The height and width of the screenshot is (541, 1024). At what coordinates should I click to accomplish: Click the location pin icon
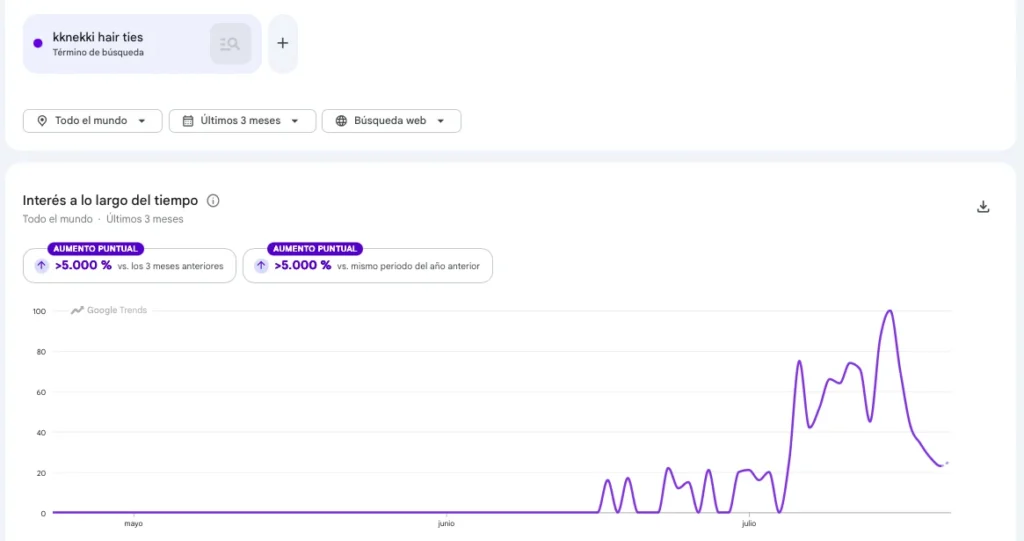tap(42, 121)
